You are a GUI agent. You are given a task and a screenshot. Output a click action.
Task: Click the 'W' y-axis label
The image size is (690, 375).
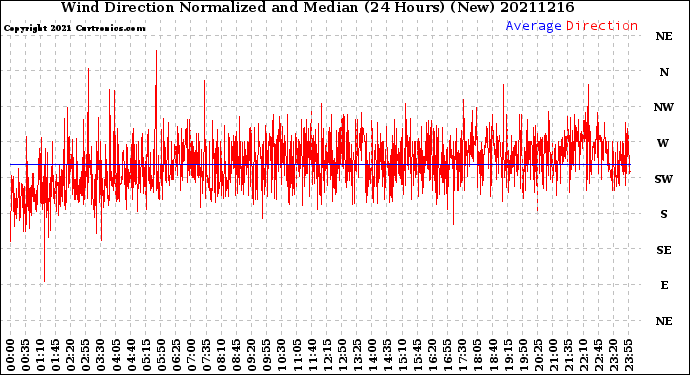point(663,143)
